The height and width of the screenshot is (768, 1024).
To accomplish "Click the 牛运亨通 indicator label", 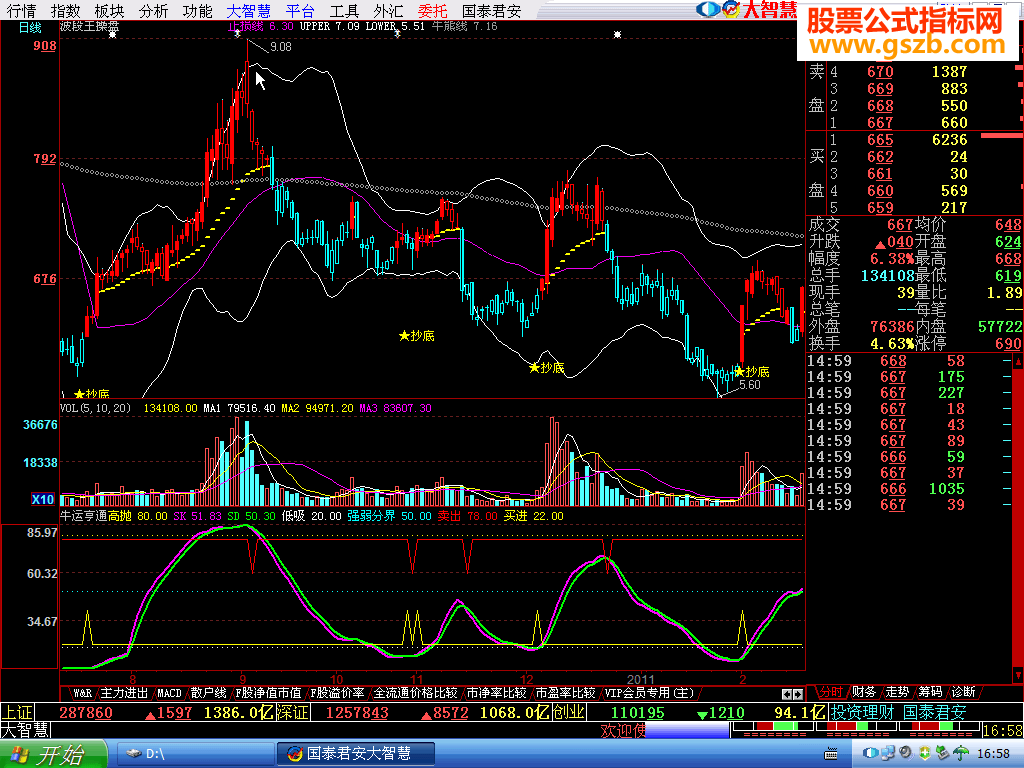I will coord(84,516).
